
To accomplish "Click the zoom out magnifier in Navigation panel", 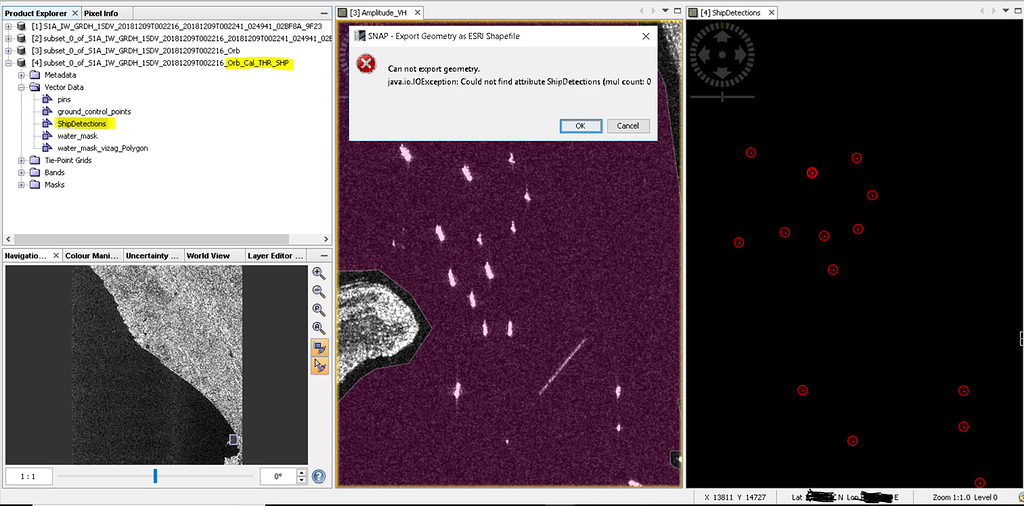I will [x=319, y=291].
